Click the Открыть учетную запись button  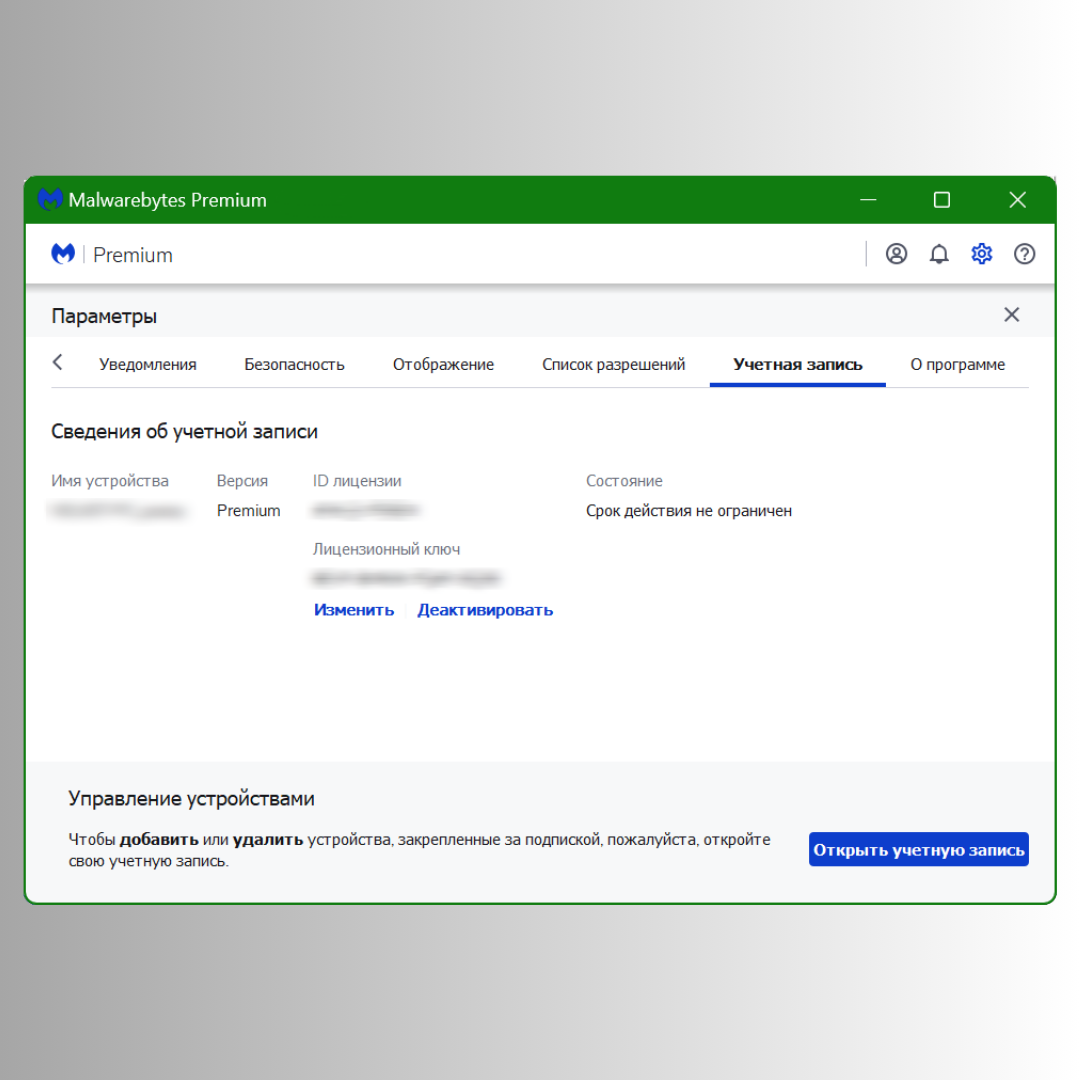[x=918, y=849]
